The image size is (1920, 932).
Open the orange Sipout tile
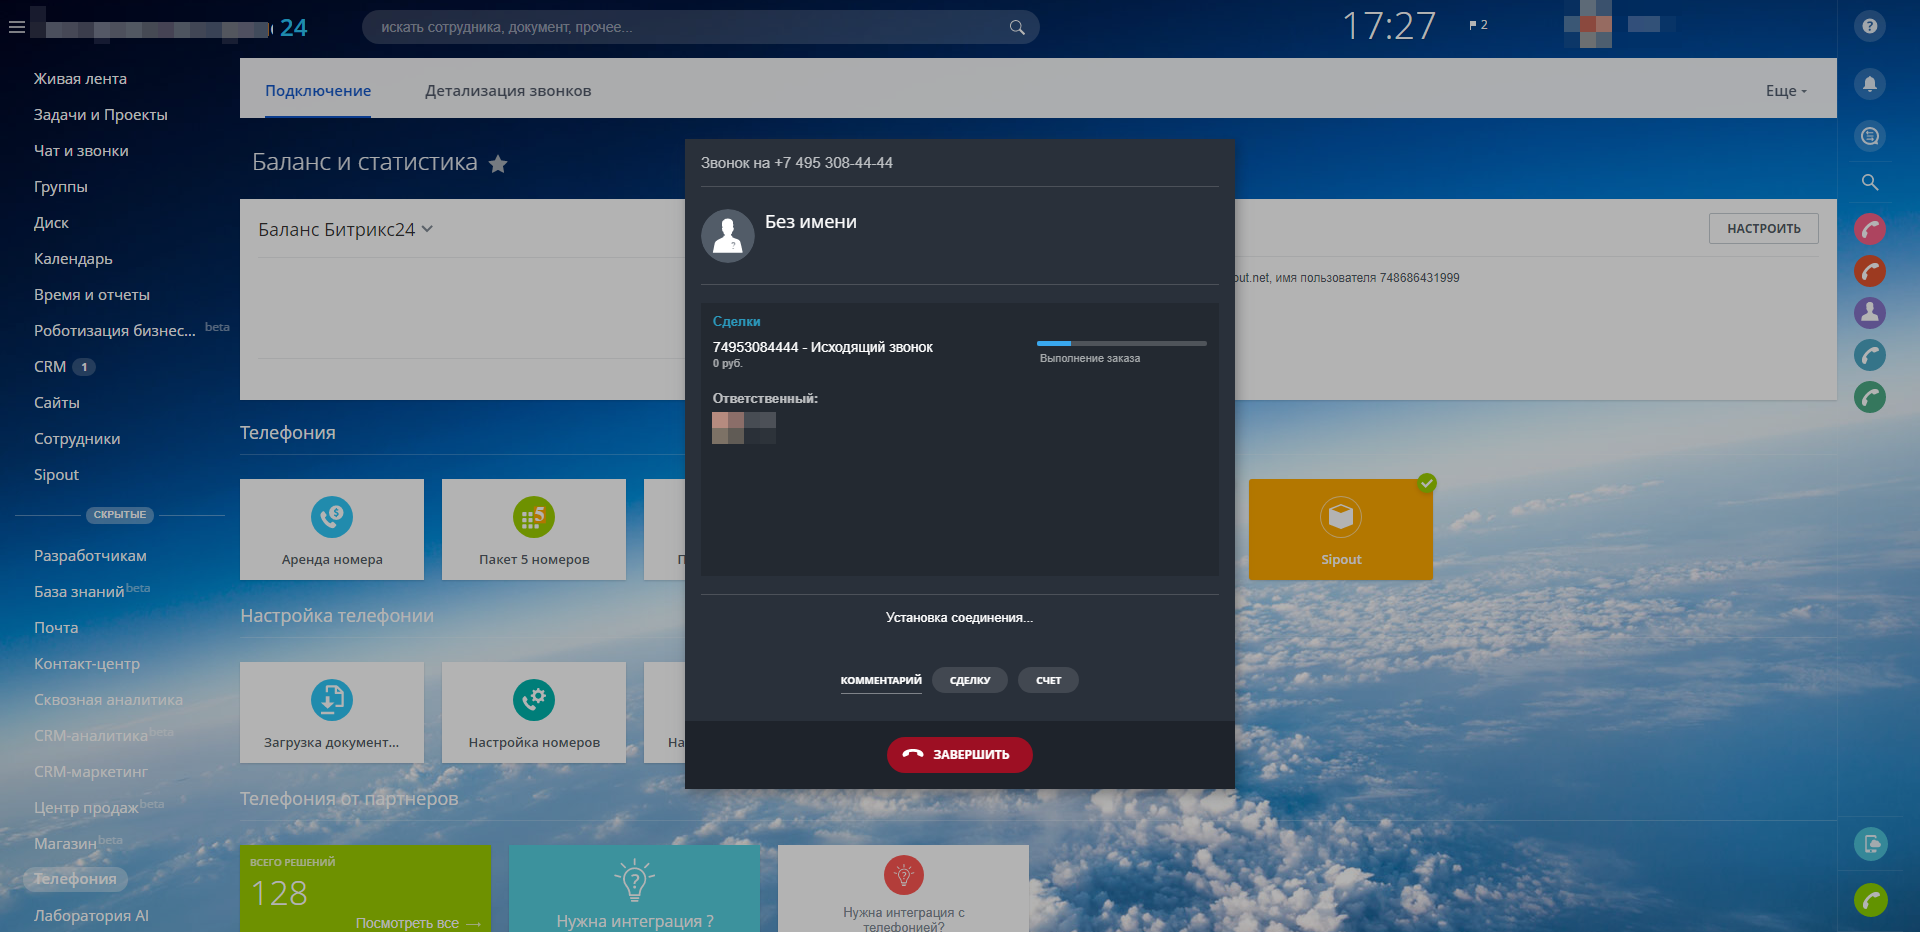click(1341, 529)
